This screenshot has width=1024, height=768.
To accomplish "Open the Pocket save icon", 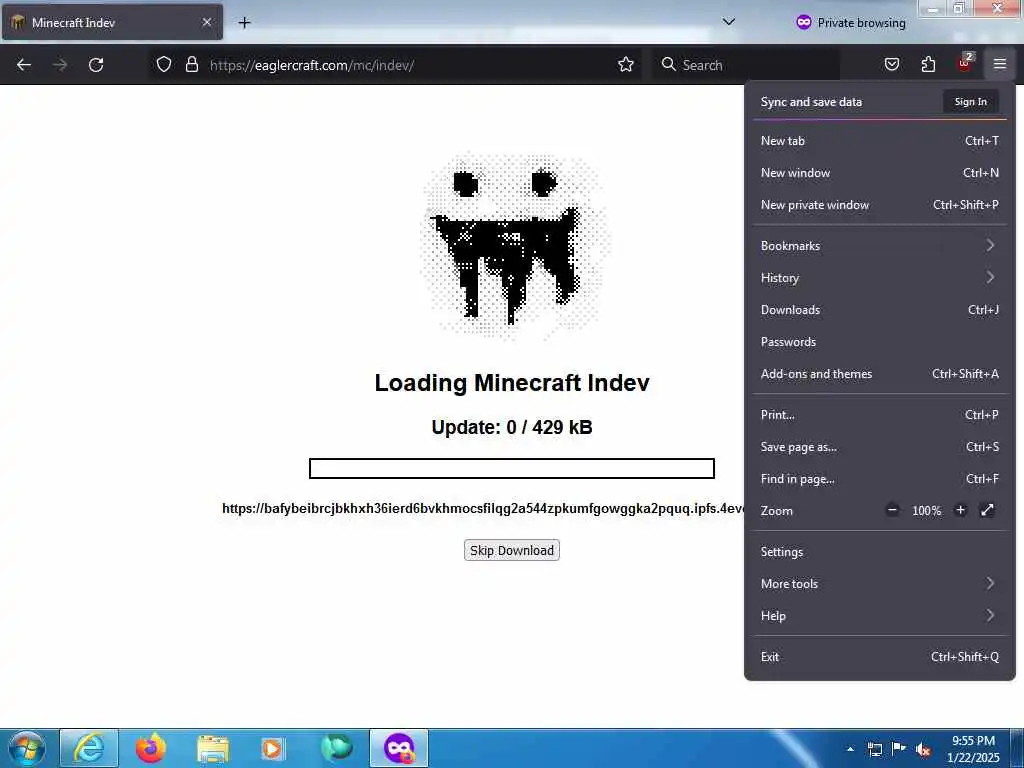I will tap(891, 64).
